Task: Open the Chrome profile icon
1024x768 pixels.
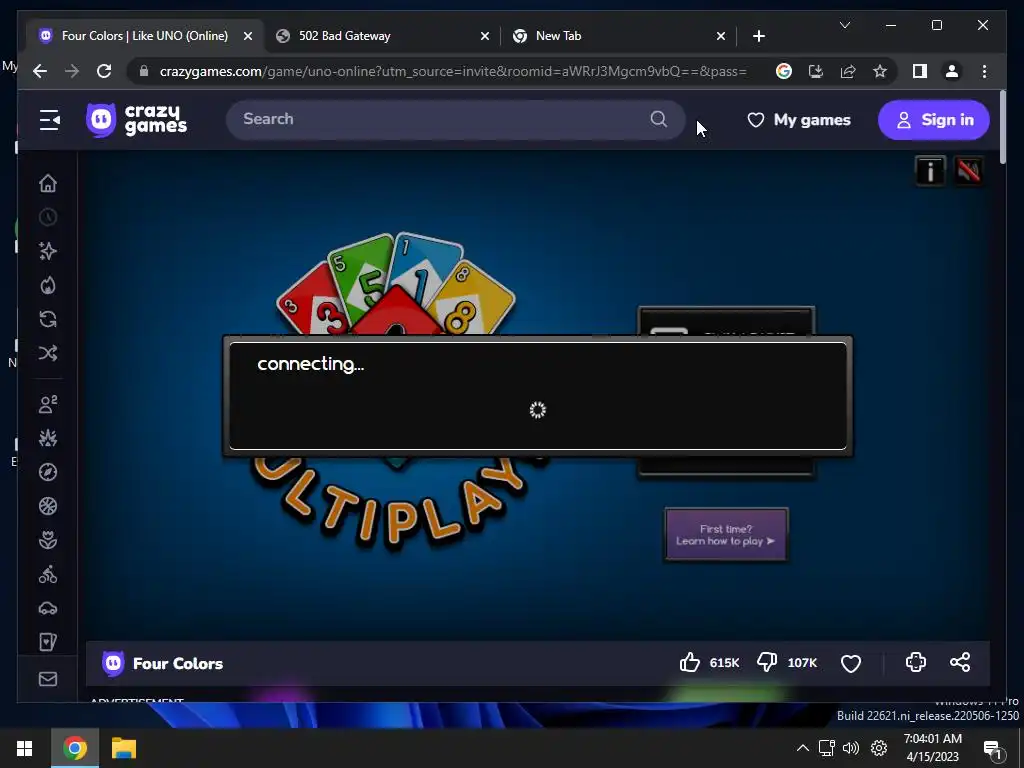Action: click(952, 71)
